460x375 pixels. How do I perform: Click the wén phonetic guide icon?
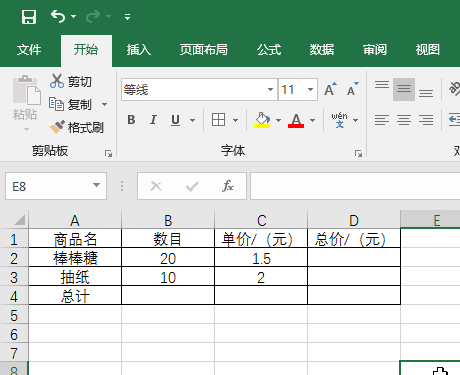click(339, 120)
